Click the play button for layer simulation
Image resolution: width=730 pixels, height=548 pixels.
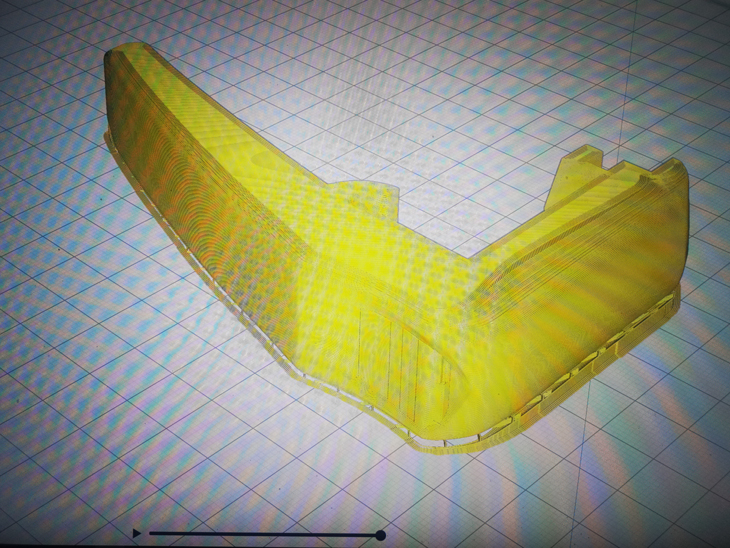tap(136, 533)
